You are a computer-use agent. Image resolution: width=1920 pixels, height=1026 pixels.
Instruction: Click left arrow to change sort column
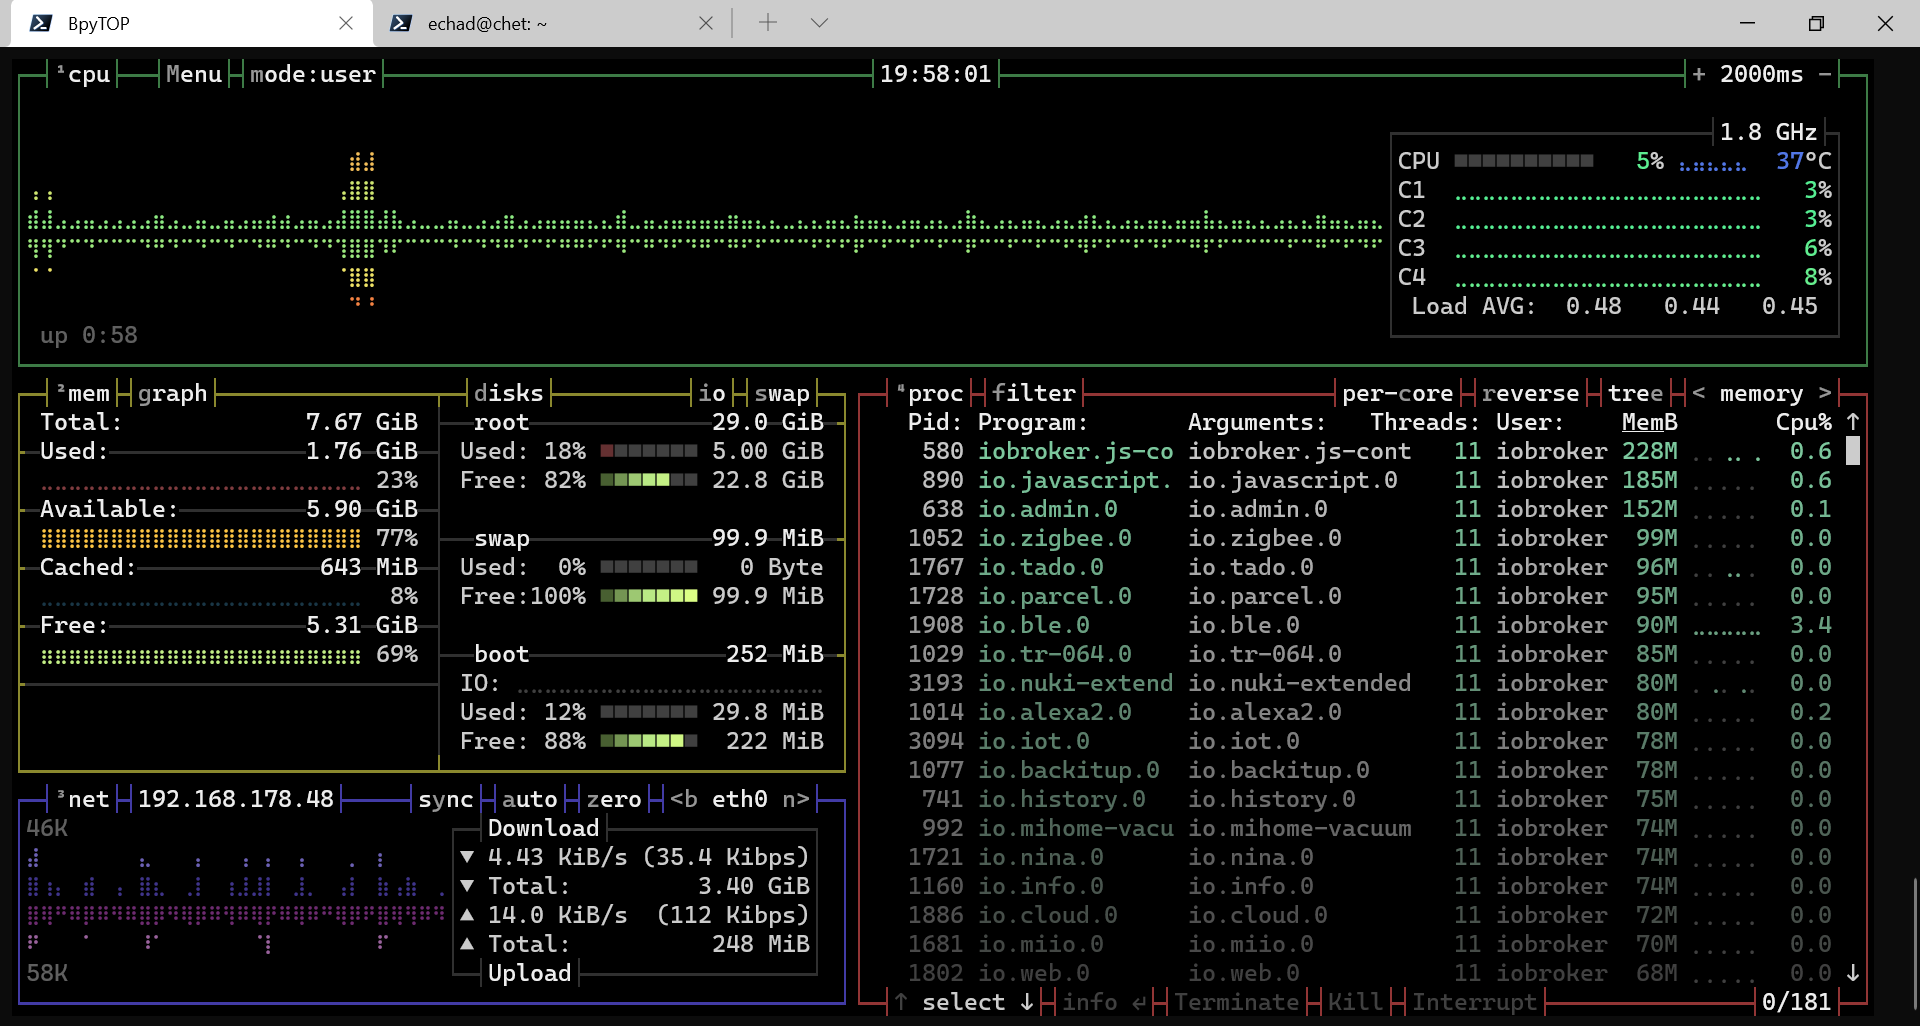1698,393
